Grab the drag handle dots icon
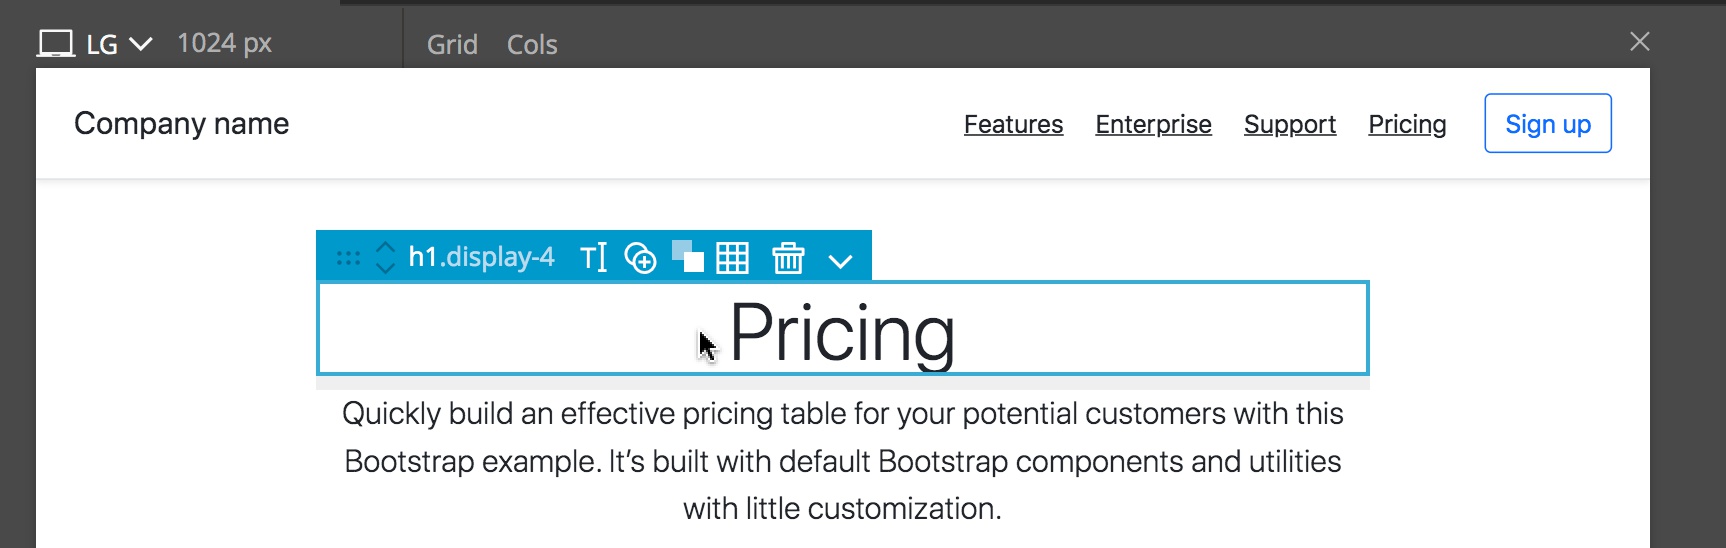The width and height of the screenshot is (1726, 548). (348, 258)
